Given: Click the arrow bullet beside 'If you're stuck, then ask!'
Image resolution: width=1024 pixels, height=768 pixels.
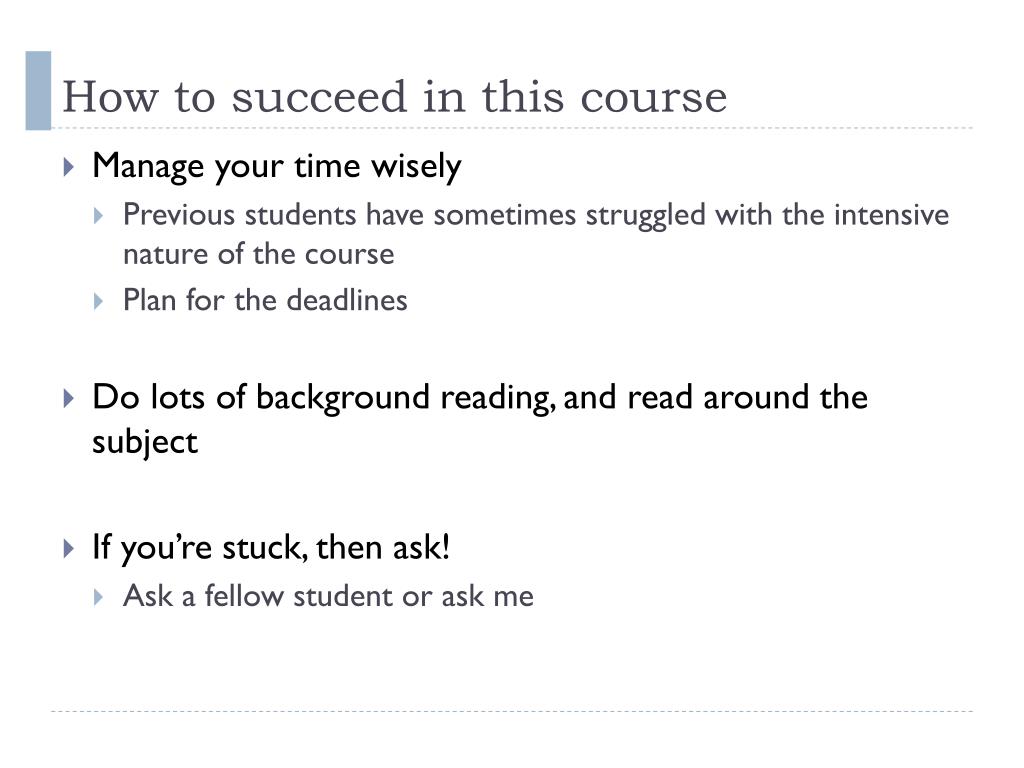Looking at the screenshot, I should tap(69, 549).
